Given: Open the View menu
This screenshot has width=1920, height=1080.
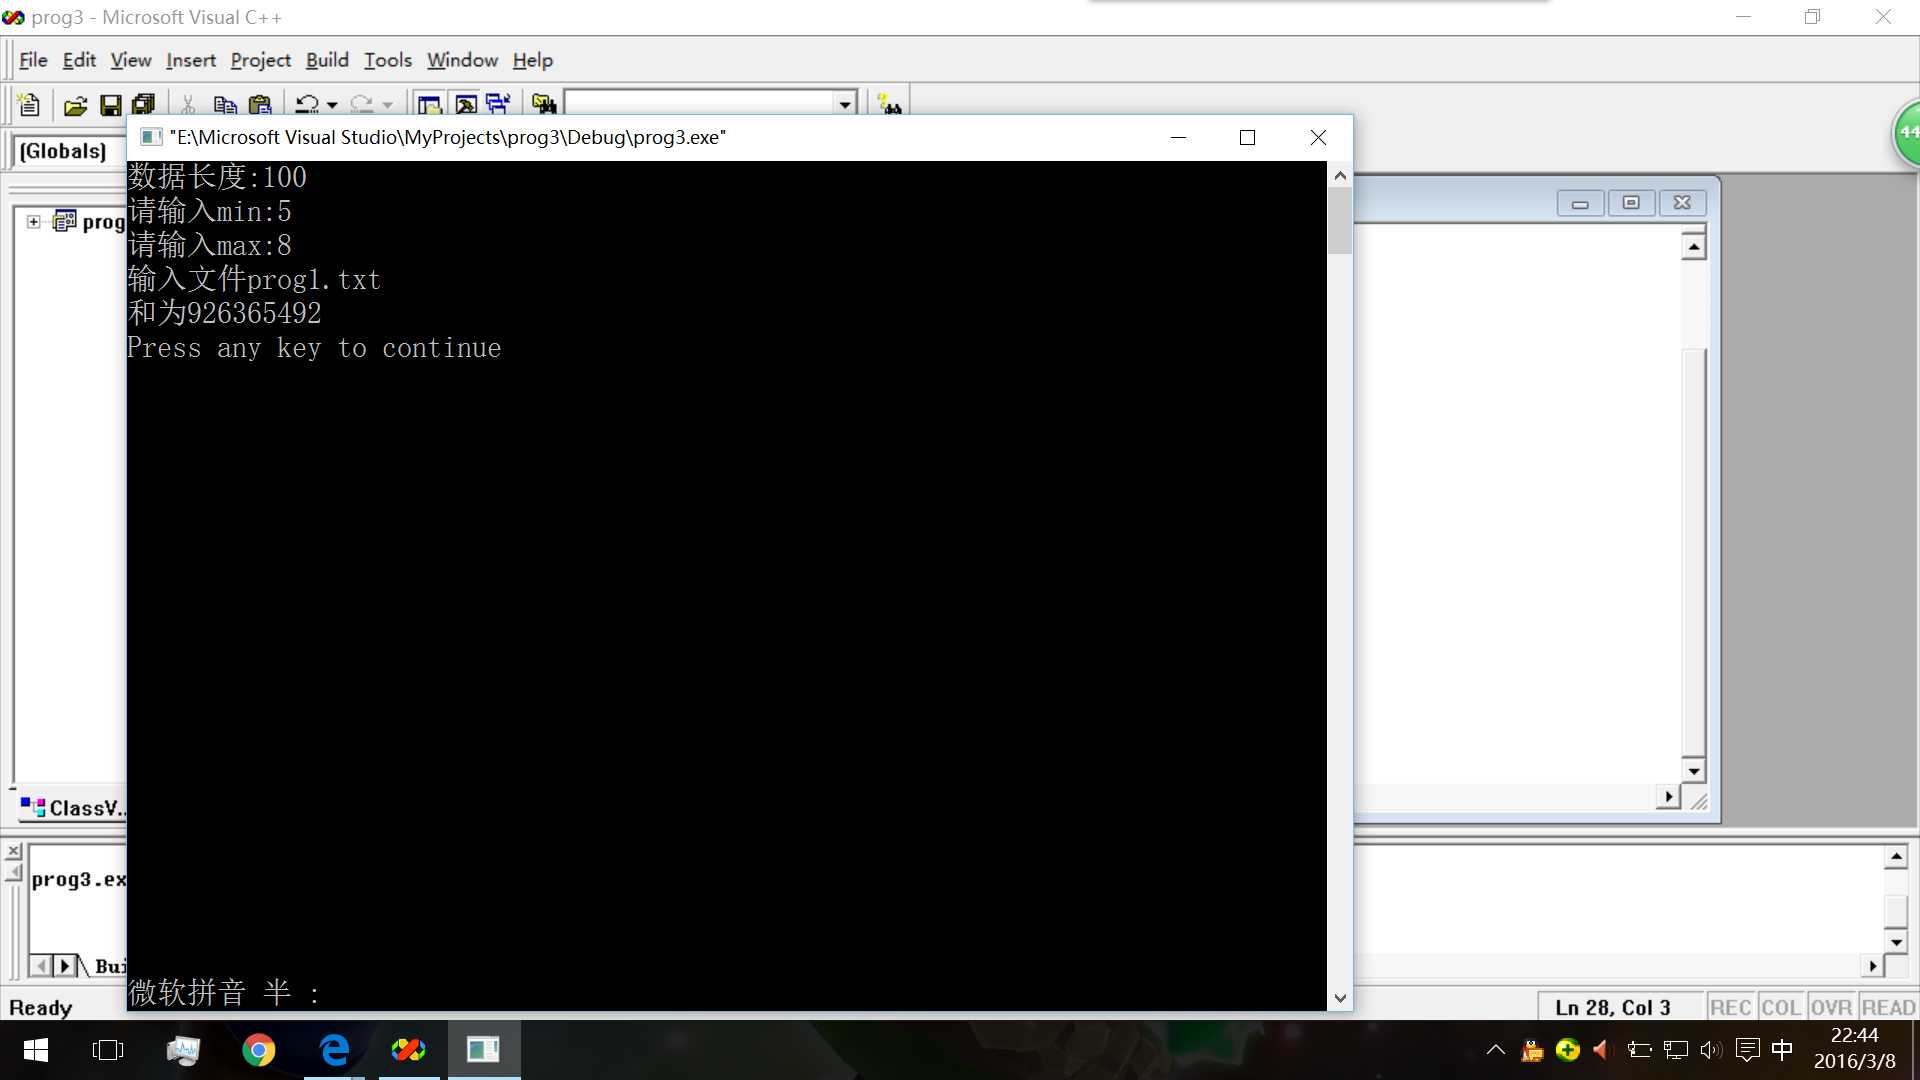Looking at the screenshot, I should pos(131,60).
